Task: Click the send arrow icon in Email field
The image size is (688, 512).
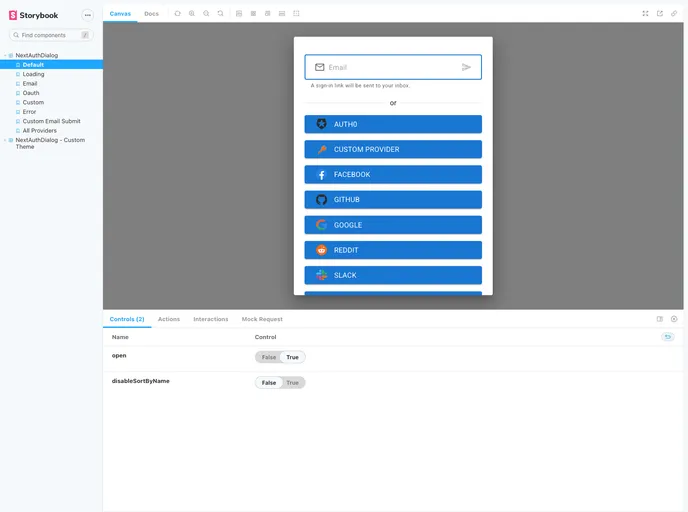Action: pyautogui.click(x=466, y=67)
